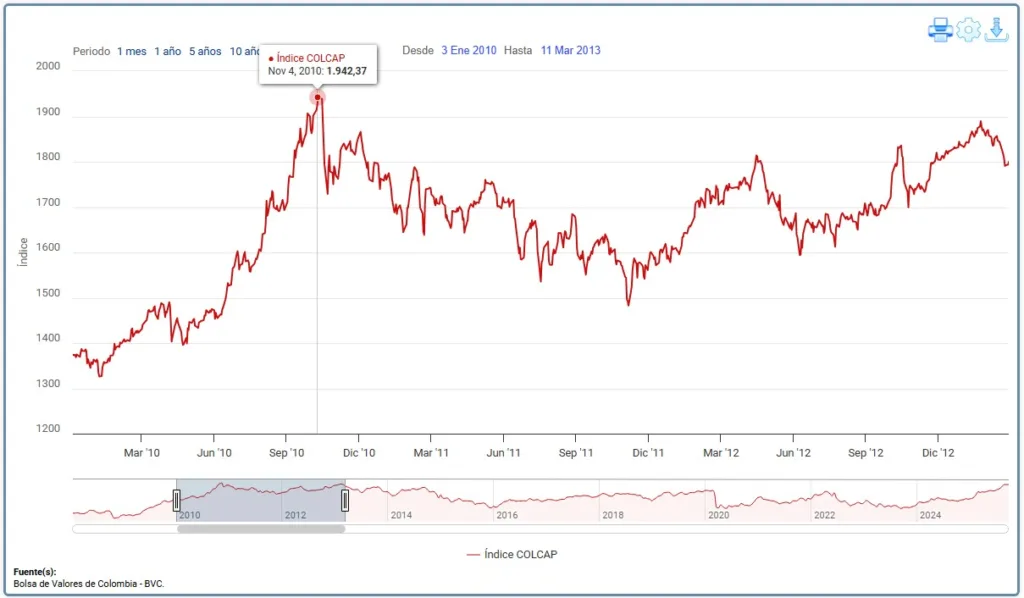The image size is (1024, 598).
Task: Select the 1 mes period
Action: click(131, 51)
